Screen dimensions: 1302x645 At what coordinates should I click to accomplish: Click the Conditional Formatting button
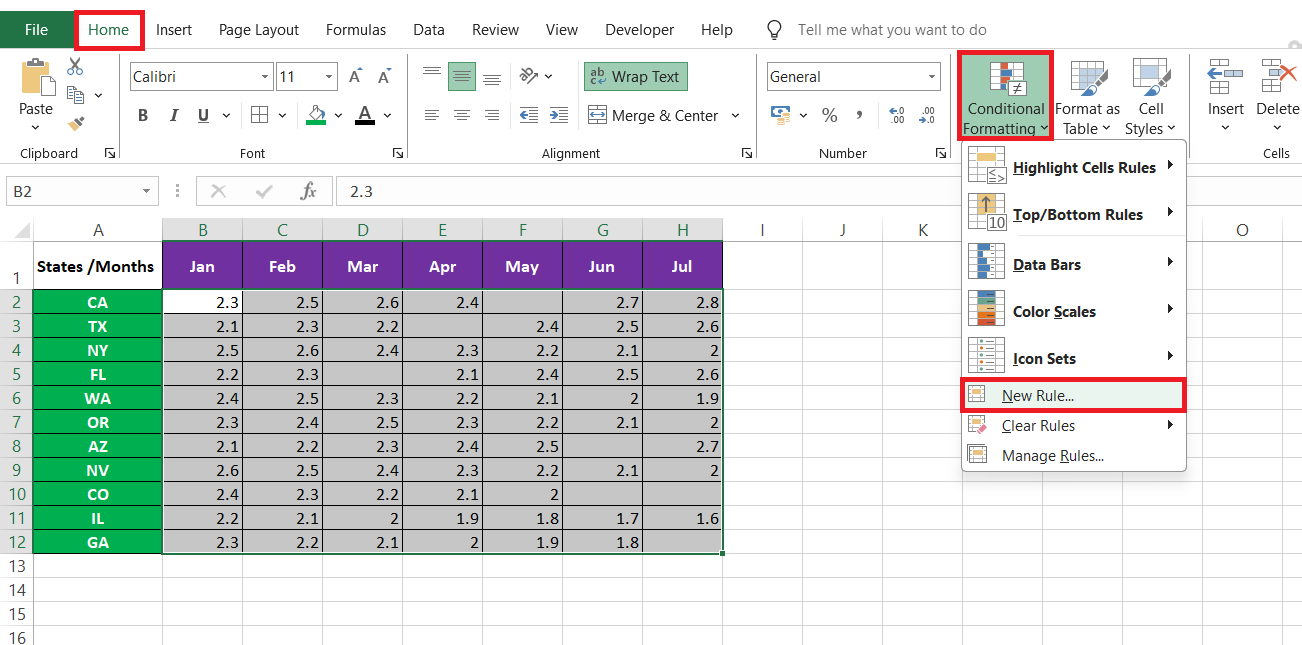(1005, 97)
